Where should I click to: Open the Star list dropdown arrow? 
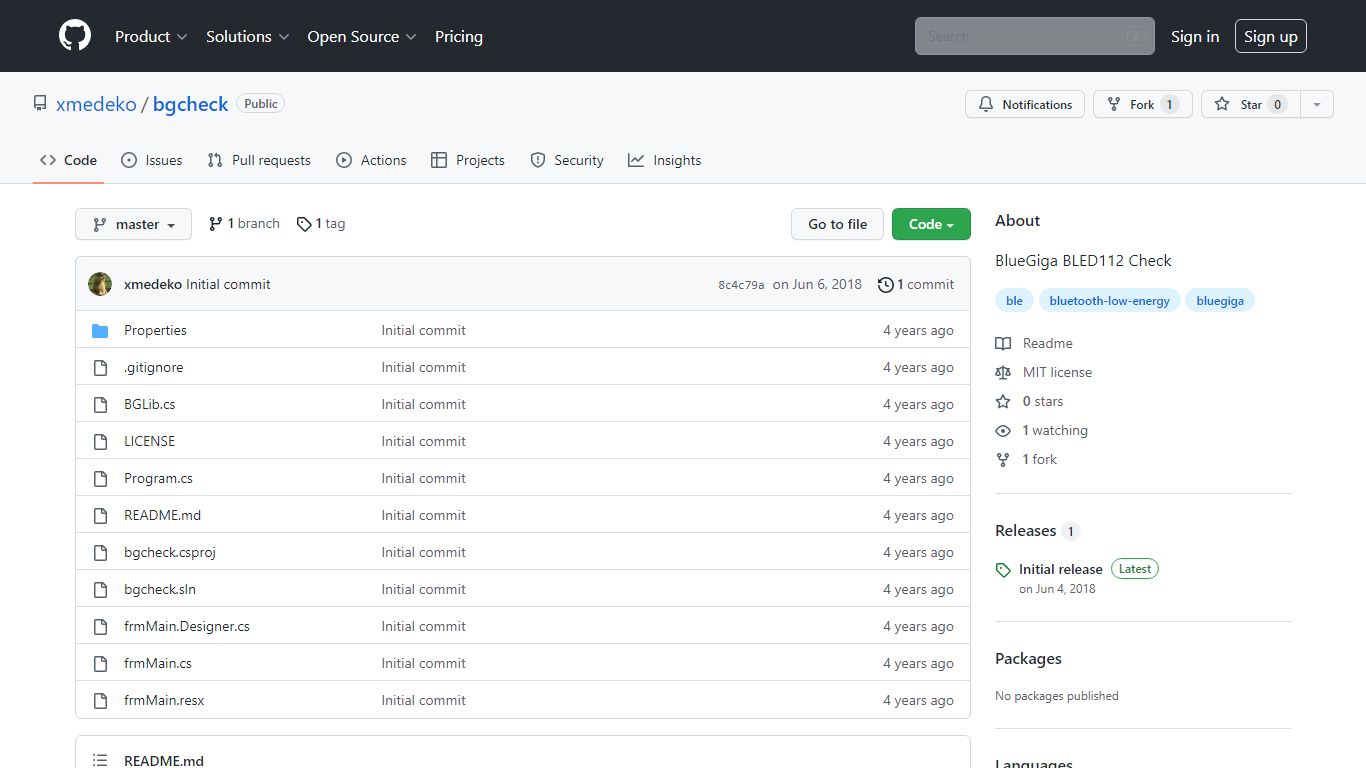pyautogui.click(x=1317, y=104)
